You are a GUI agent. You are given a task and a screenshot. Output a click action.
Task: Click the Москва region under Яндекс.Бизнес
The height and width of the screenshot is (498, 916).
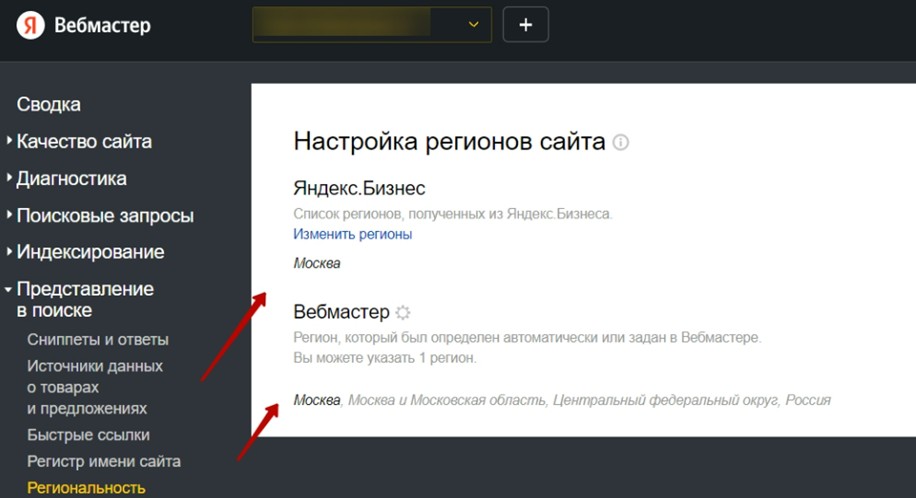(x=317, y=264)
